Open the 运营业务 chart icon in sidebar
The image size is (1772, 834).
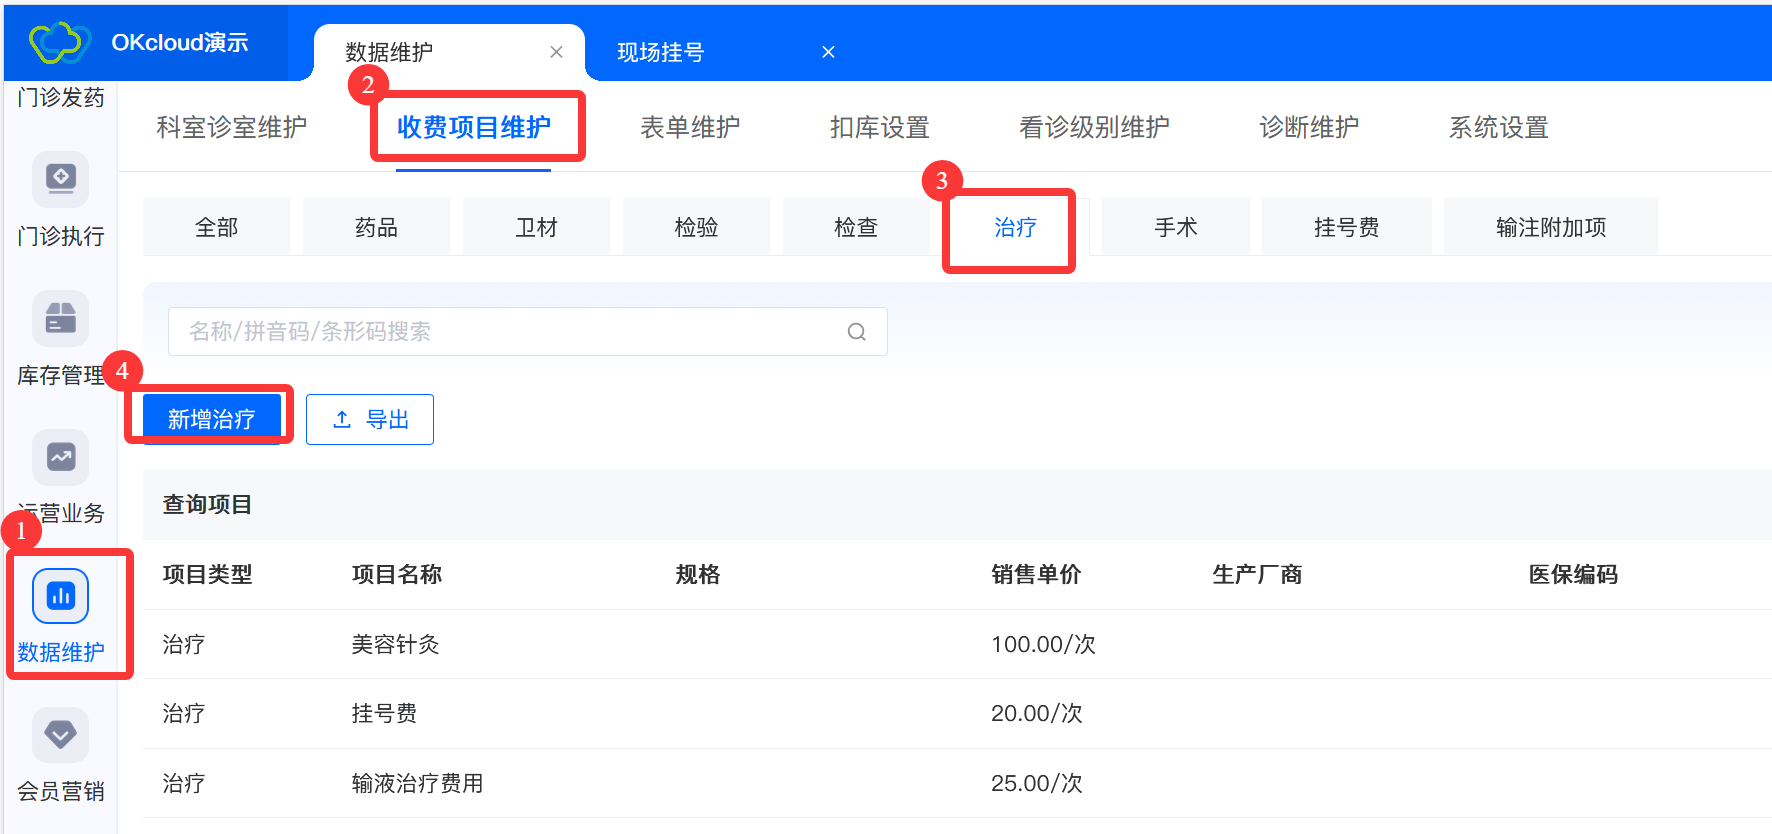pos(61,457)
